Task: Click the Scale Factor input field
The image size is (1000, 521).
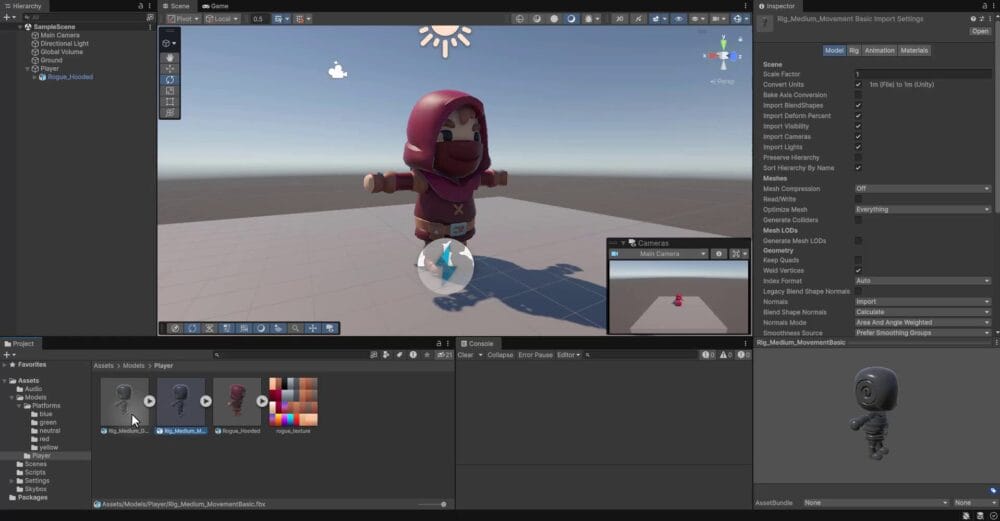Action: tap(923, 74)
